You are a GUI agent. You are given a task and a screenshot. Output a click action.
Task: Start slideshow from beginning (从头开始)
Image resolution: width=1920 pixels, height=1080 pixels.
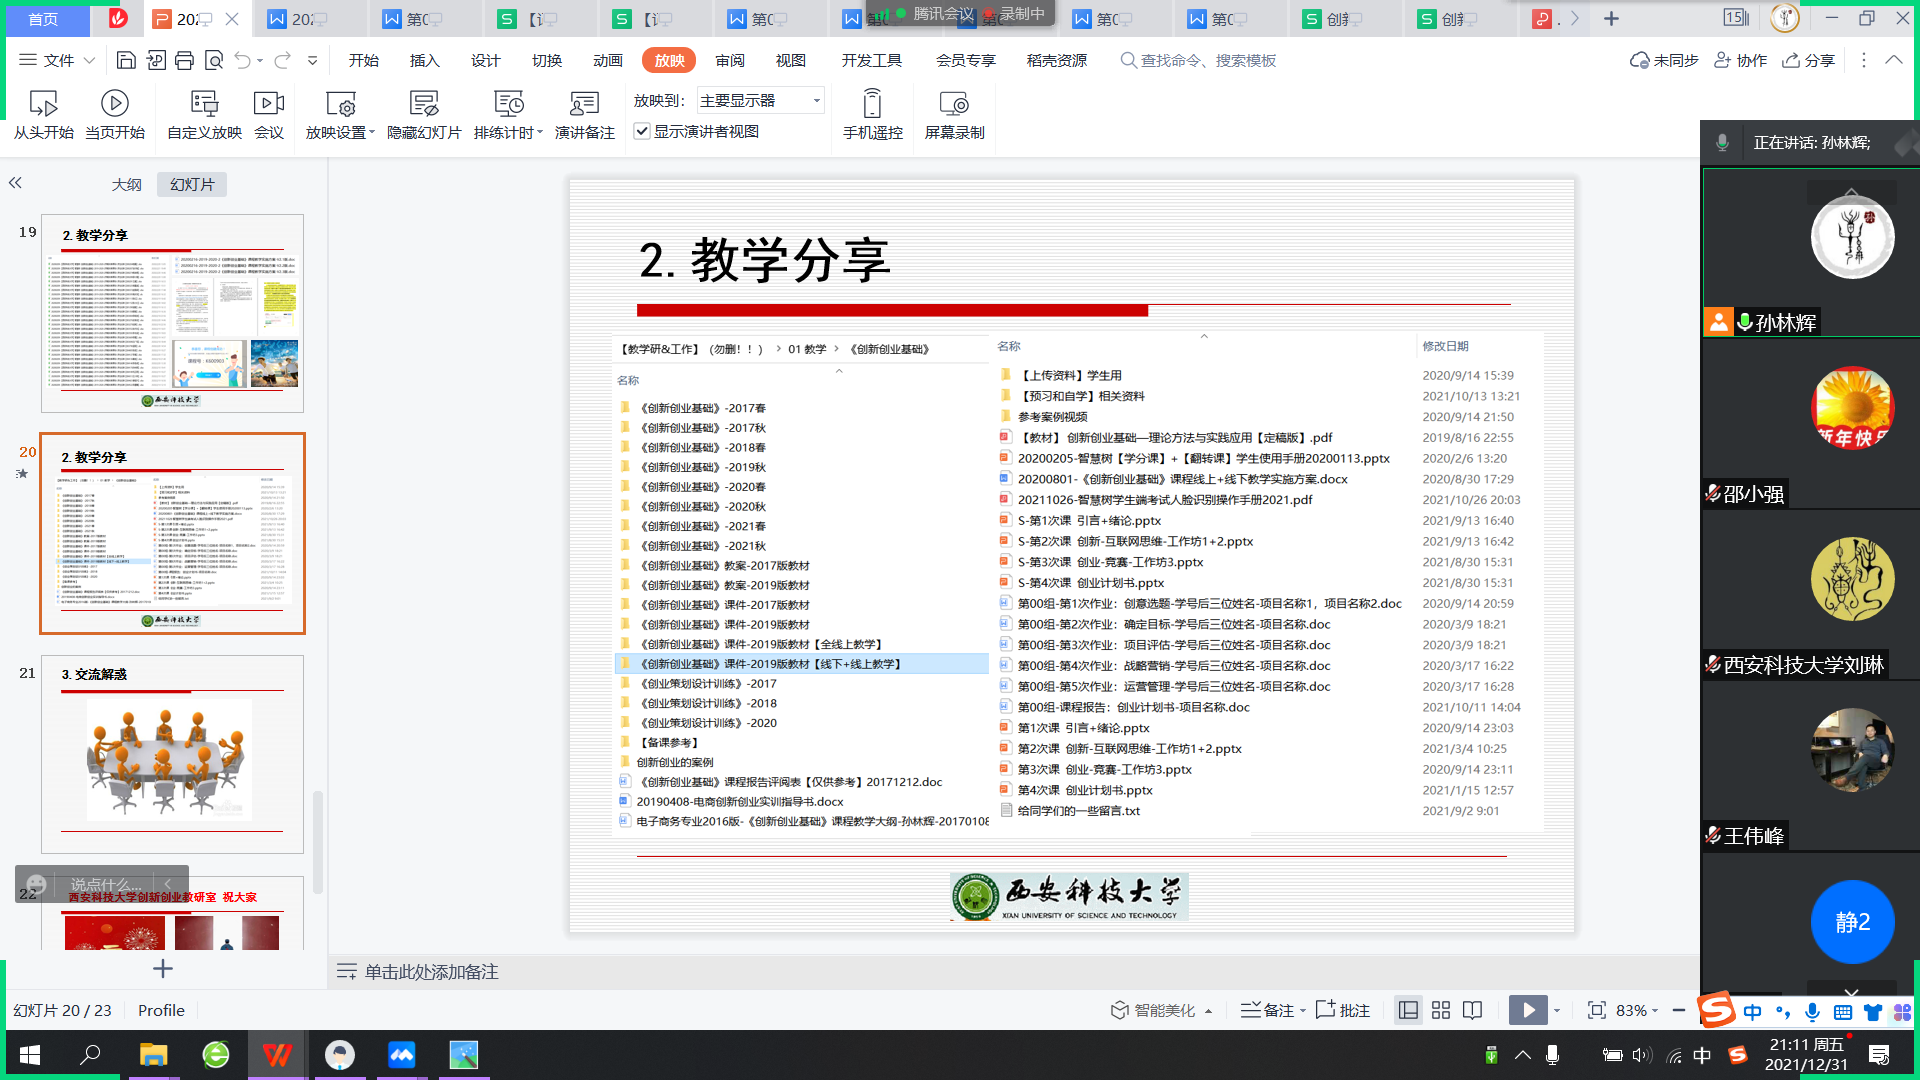click(43, 115)
